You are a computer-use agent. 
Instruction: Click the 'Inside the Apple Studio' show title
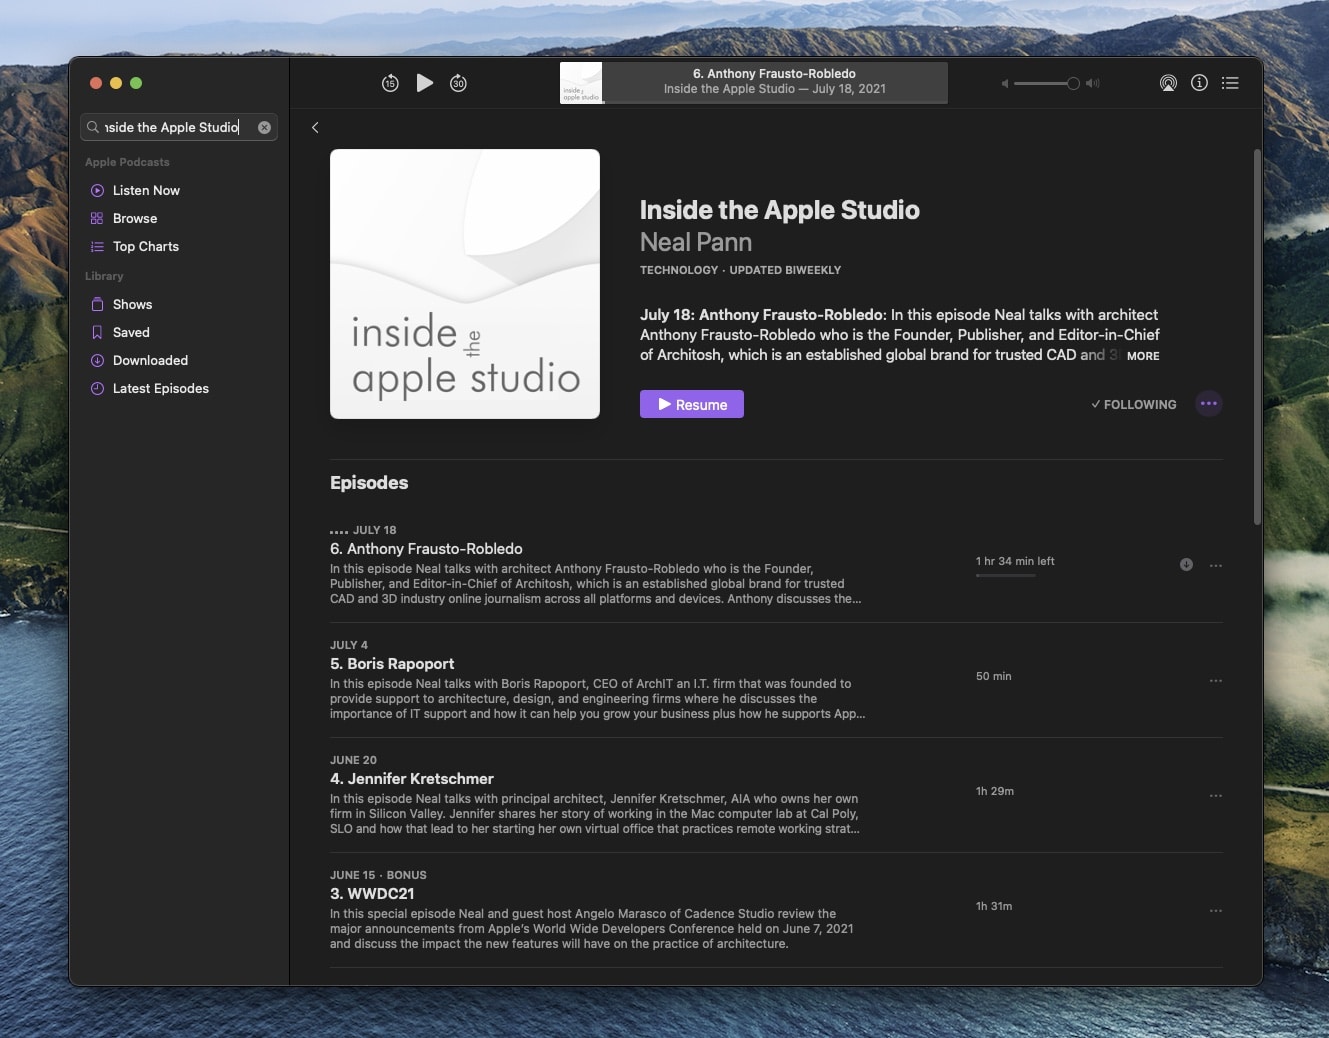click(x=780, y=210)
